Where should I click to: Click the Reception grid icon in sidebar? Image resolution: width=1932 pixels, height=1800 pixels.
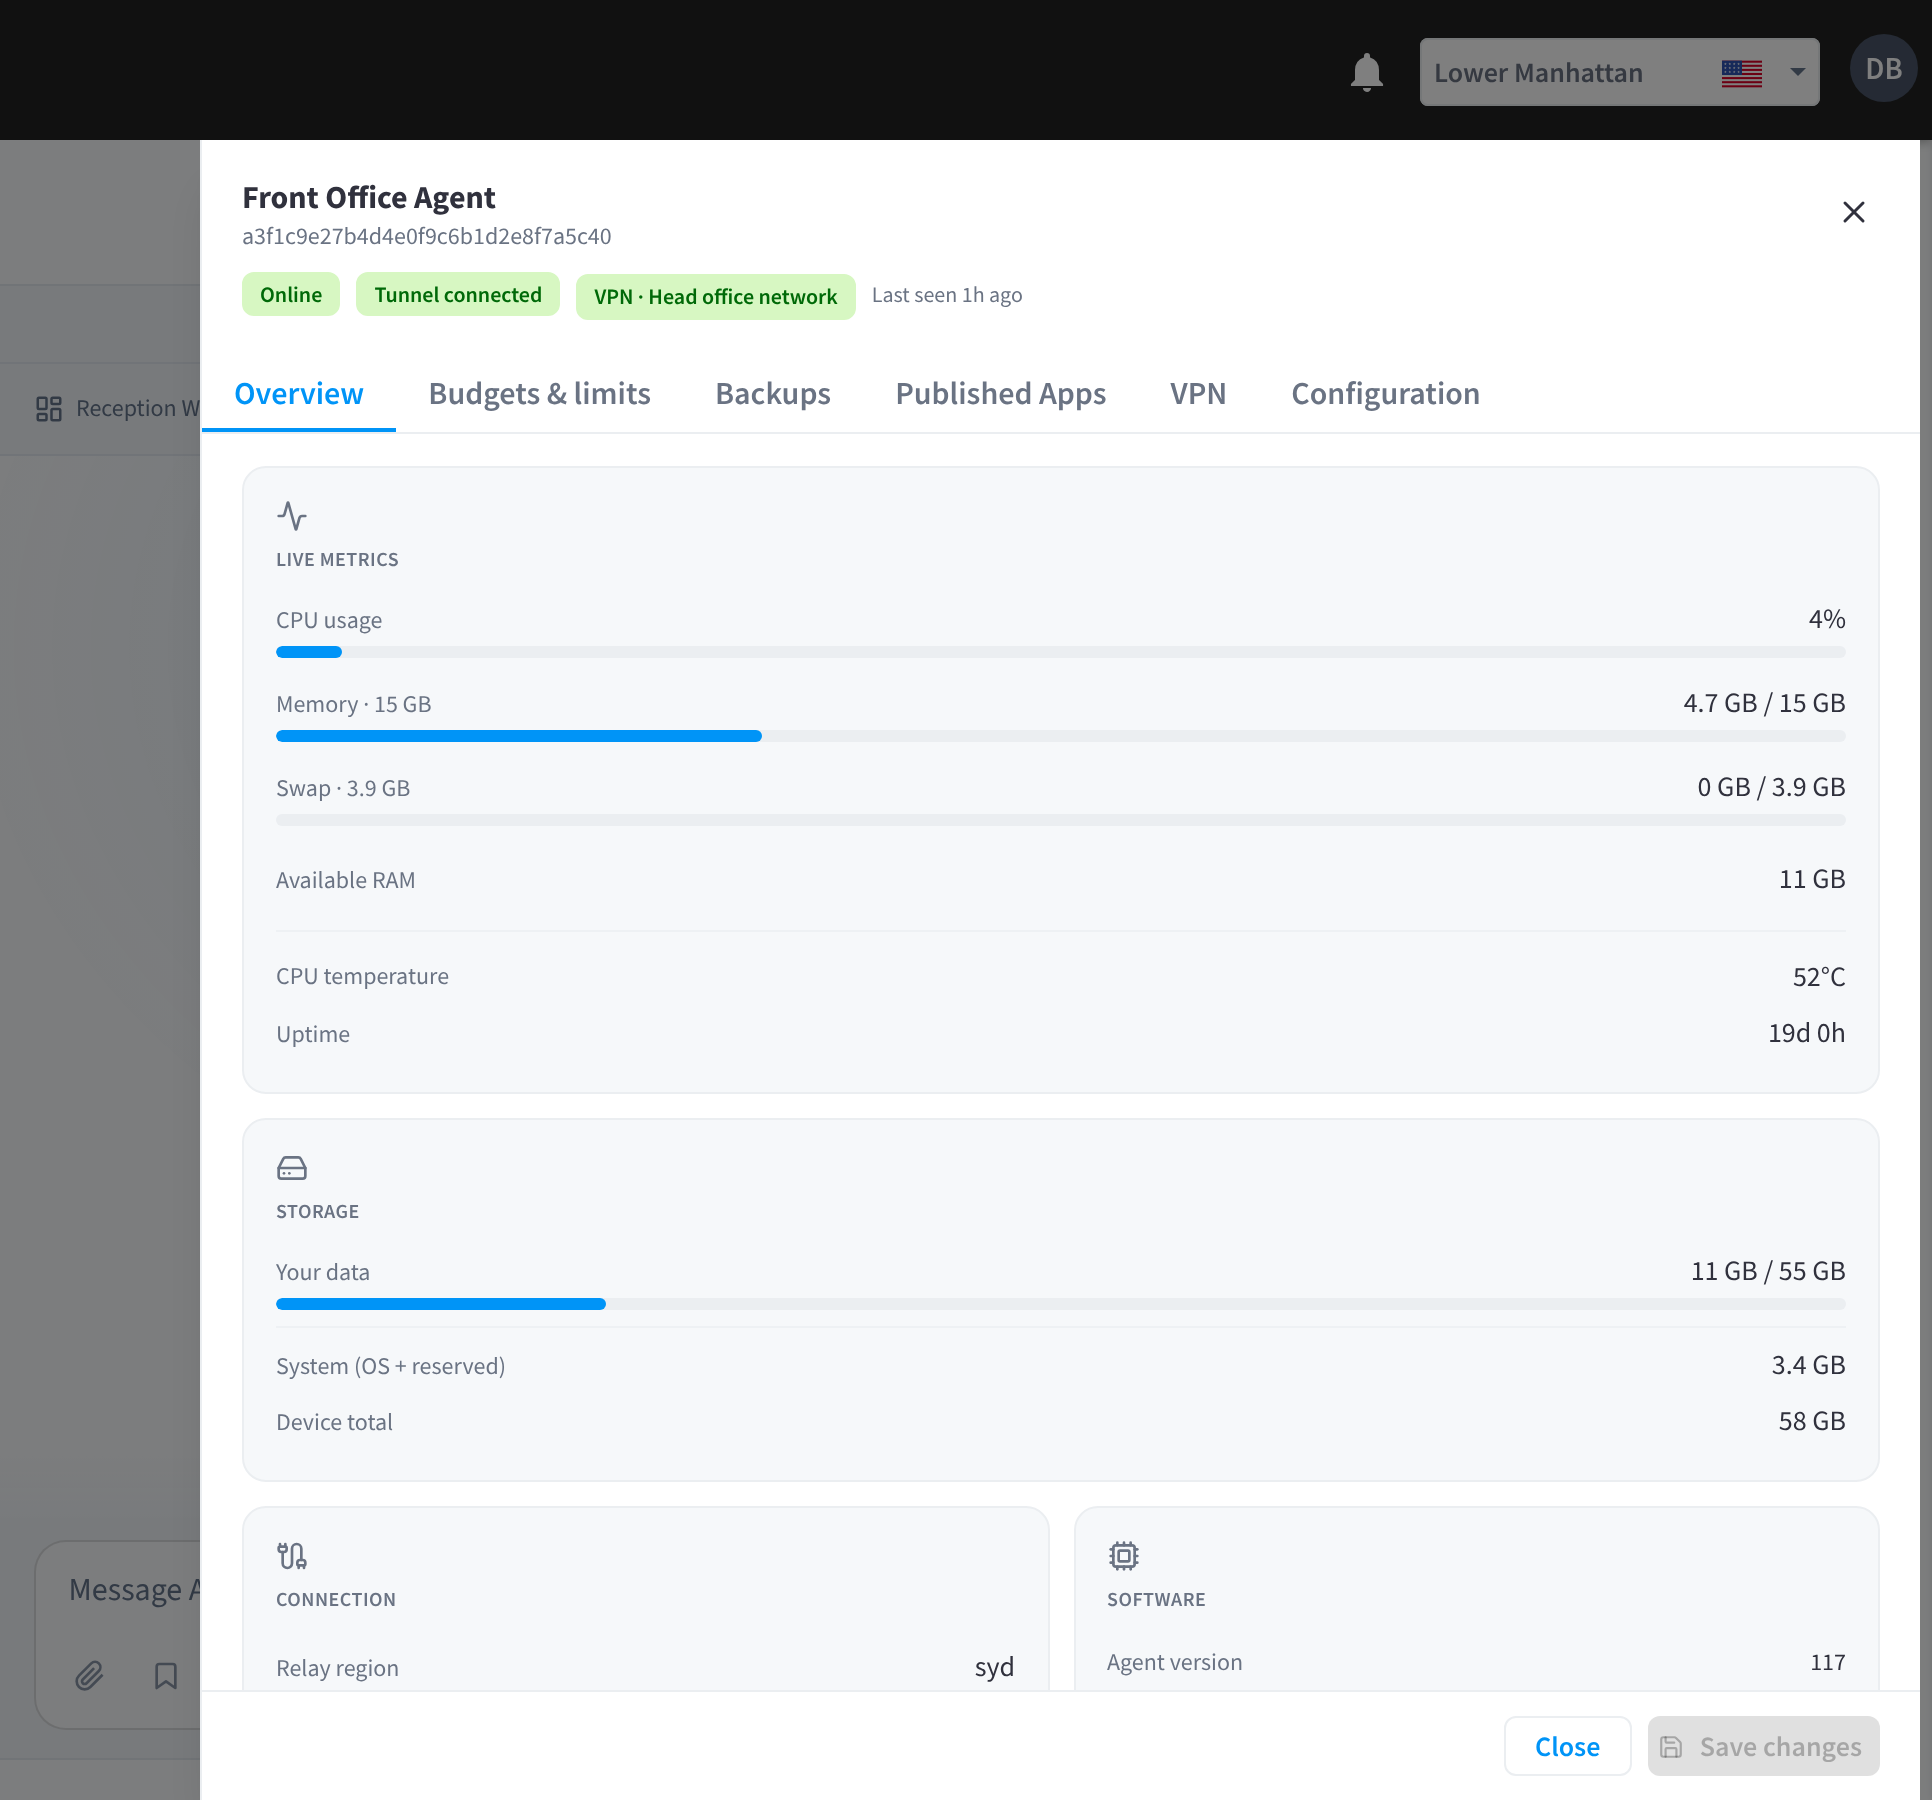coord(49,408)
